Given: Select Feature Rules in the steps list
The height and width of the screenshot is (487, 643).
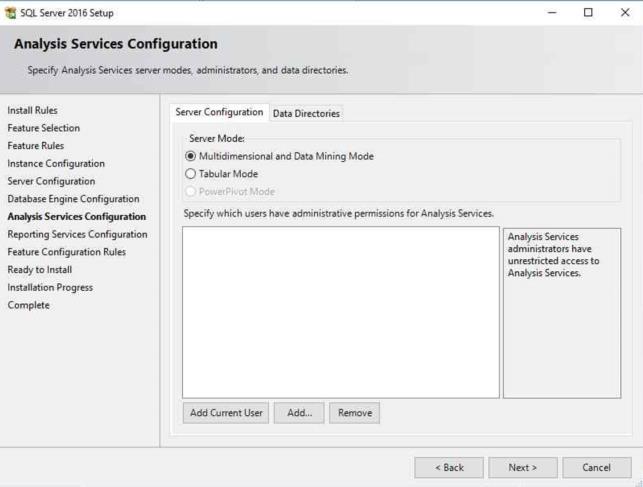Looking at the screenshot, I should 36,146.
